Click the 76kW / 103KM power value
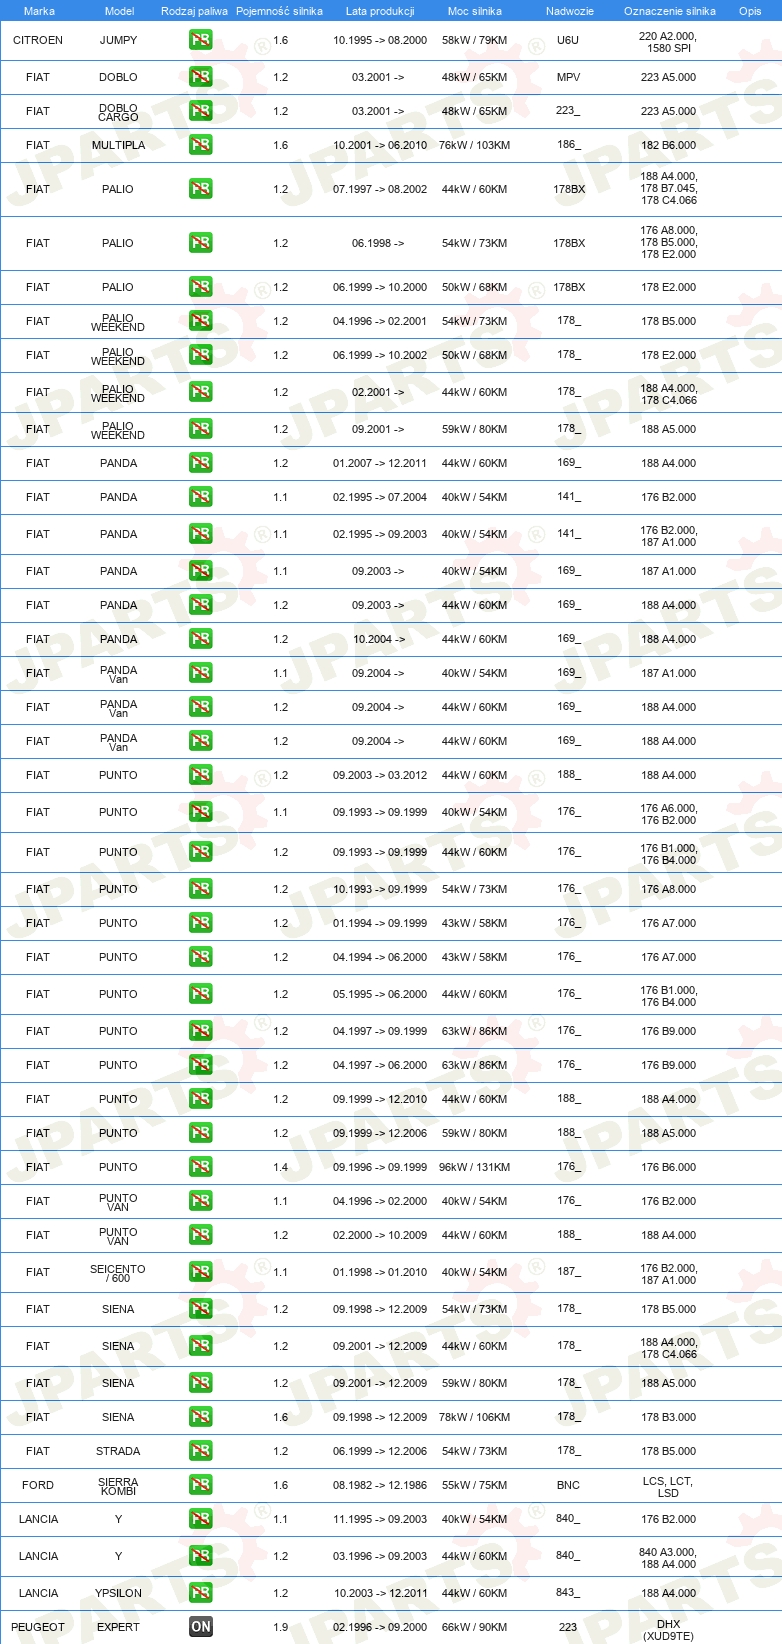782x1644 pixels. tap(474, 145)
